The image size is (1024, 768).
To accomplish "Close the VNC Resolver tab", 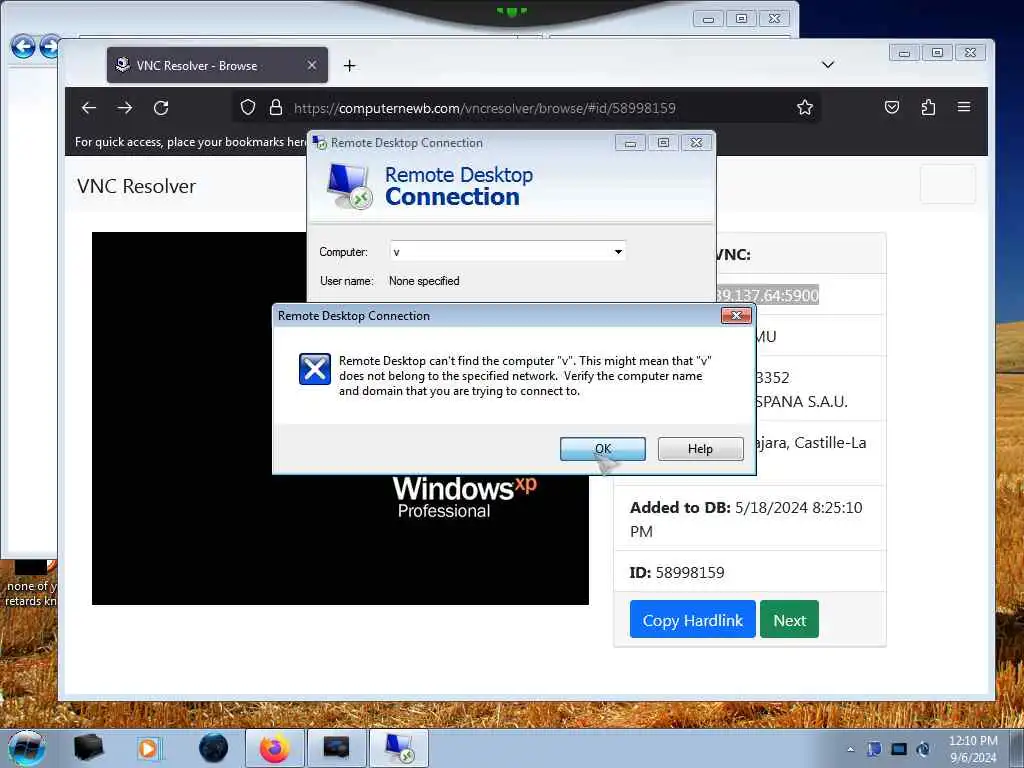I will click(312, 65).
